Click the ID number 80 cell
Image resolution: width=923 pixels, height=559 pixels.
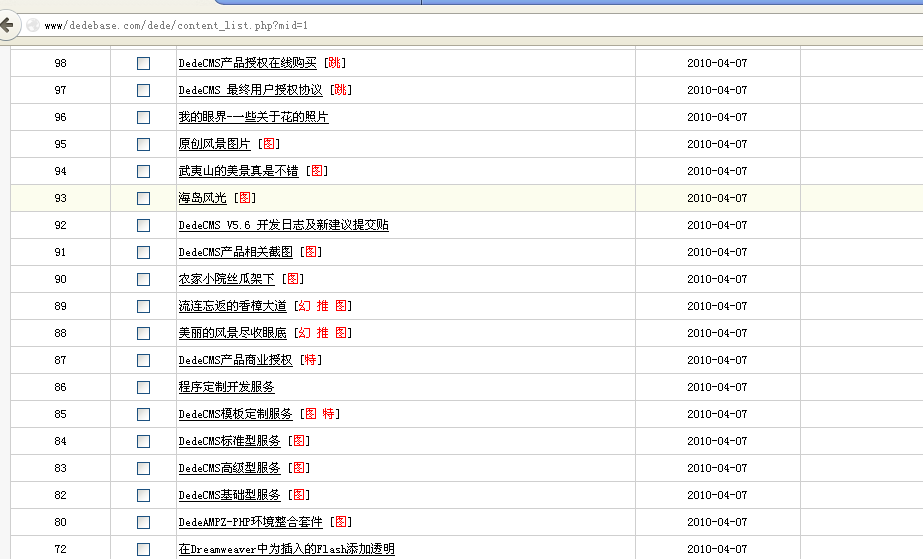[x=61, y=523]
